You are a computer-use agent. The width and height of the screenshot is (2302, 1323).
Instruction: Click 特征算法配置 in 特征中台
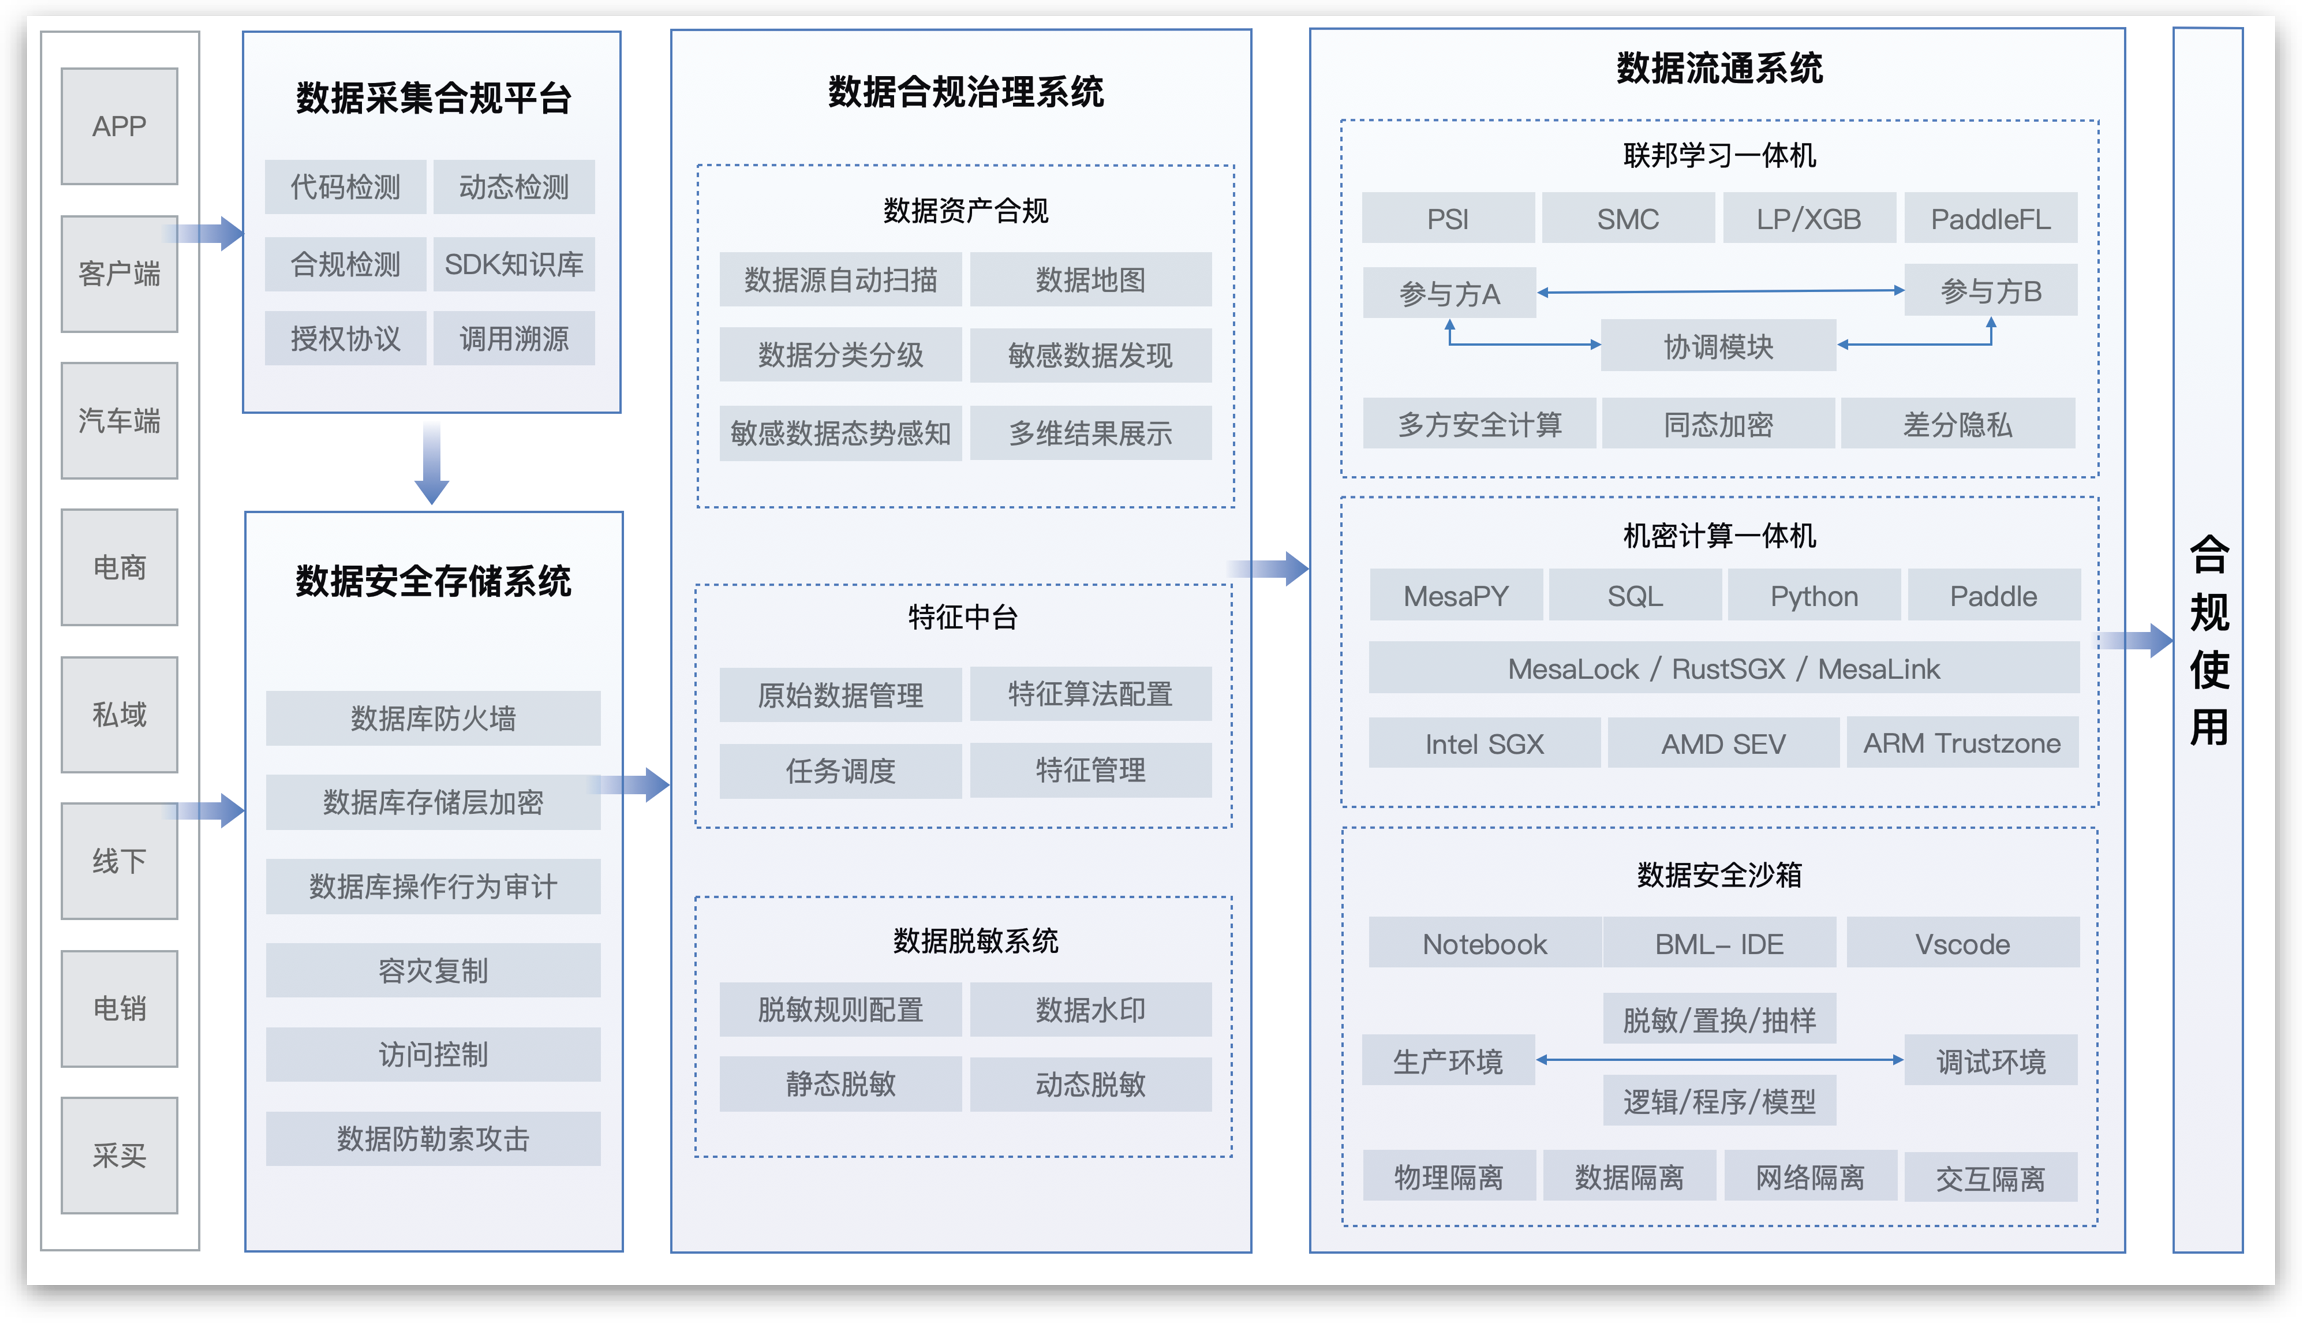1090,694
